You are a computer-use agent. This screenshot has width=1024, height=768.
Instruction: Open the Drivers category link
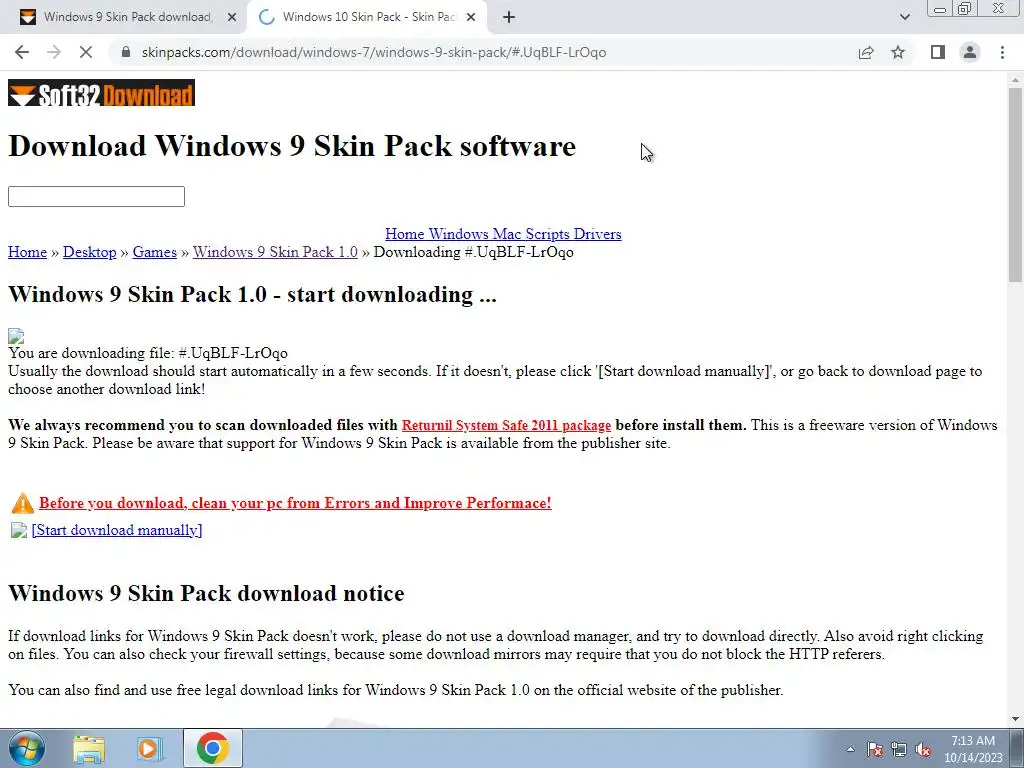point(598,234)
